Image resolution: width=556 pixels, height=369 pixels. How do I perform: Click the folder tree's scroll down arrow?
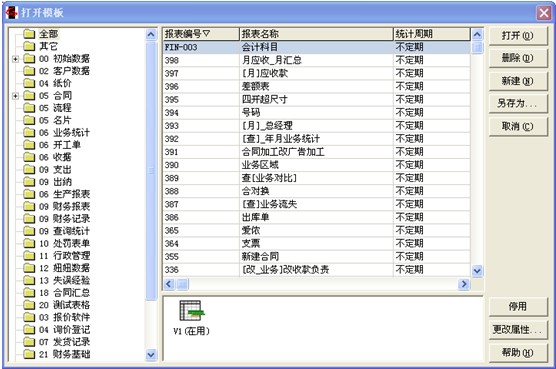[x=151, y=354]
